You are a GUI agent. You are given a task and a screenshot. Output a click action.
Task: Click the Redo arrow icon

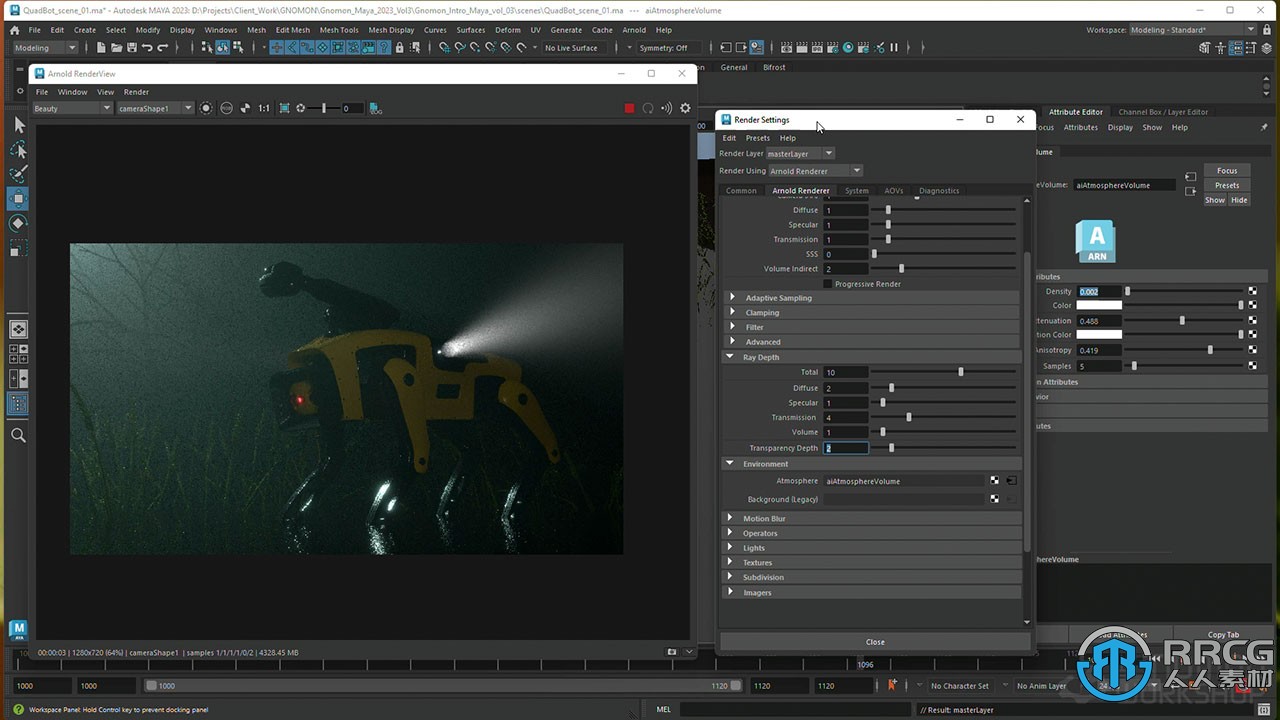tap(162, 47)
